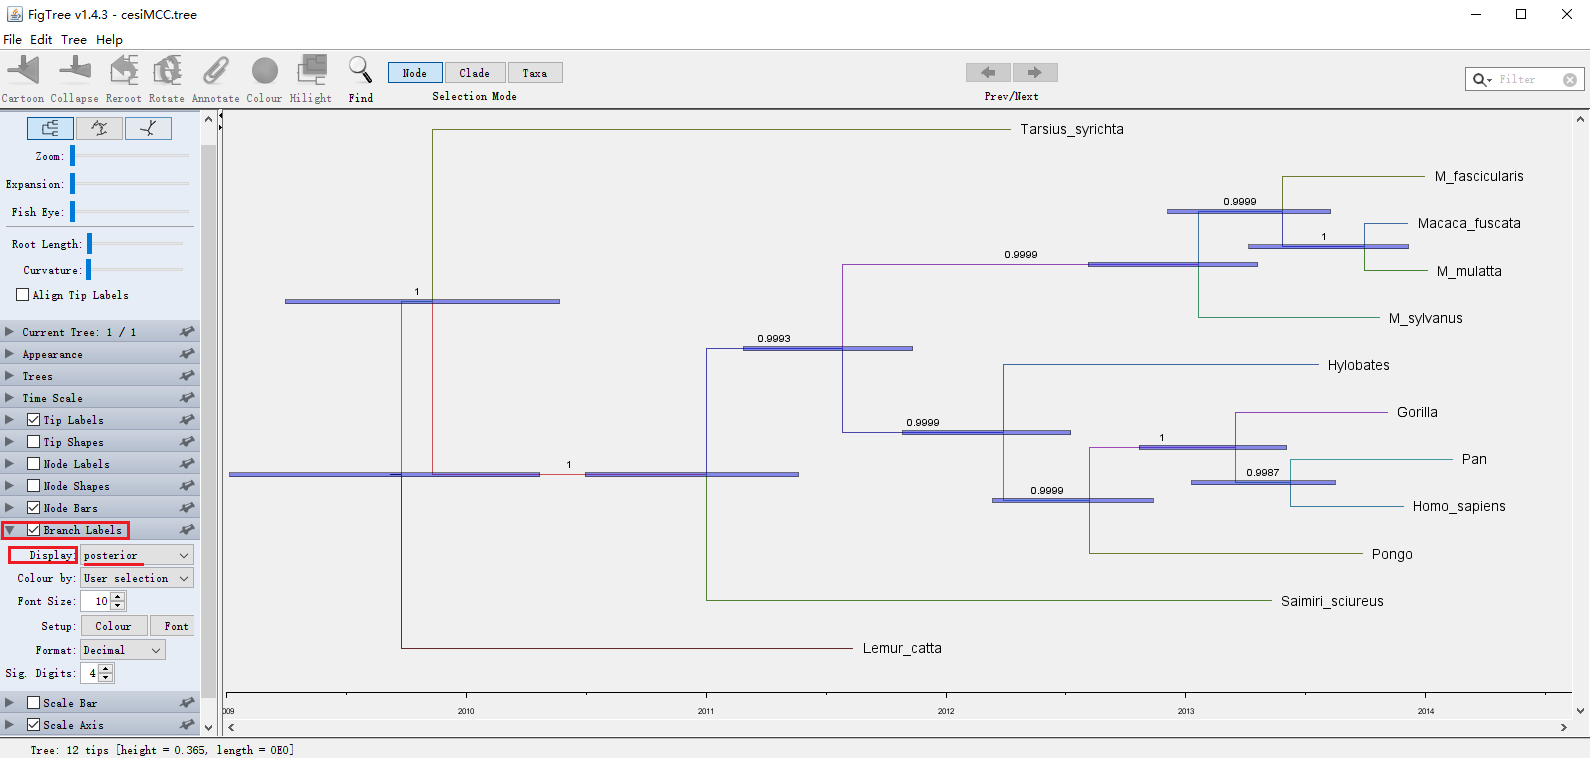
Task: Expand the Time Scale section
Action: pos(9,398)
